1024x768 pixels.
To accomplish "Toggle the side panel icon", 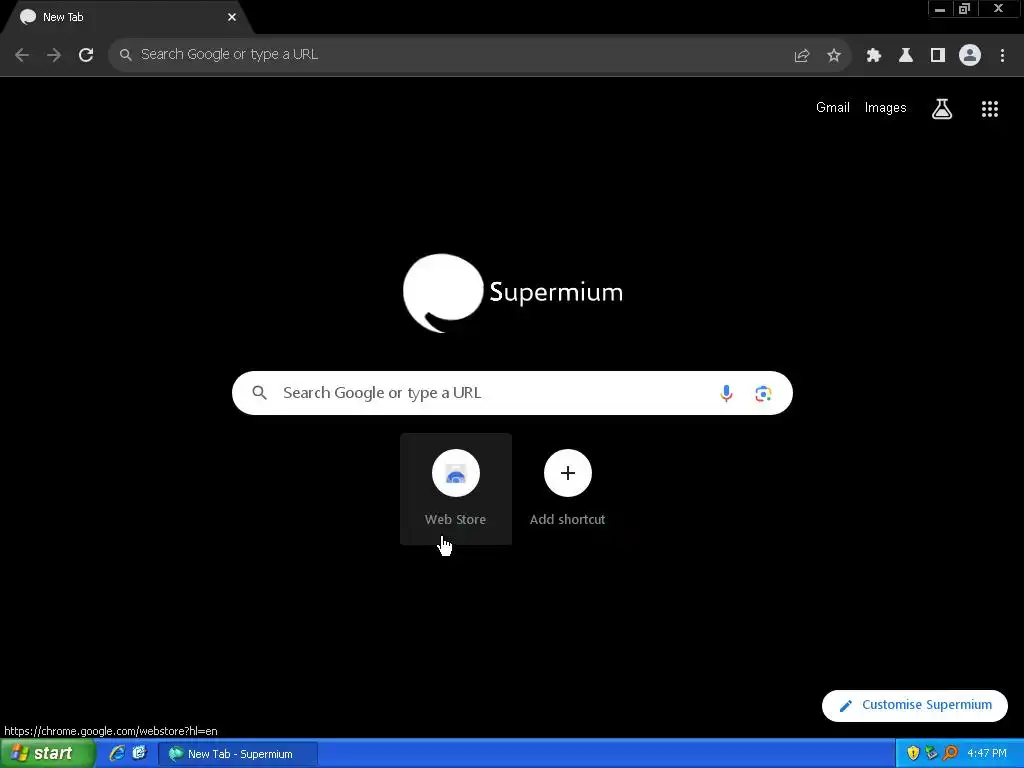I will (938, 56).
